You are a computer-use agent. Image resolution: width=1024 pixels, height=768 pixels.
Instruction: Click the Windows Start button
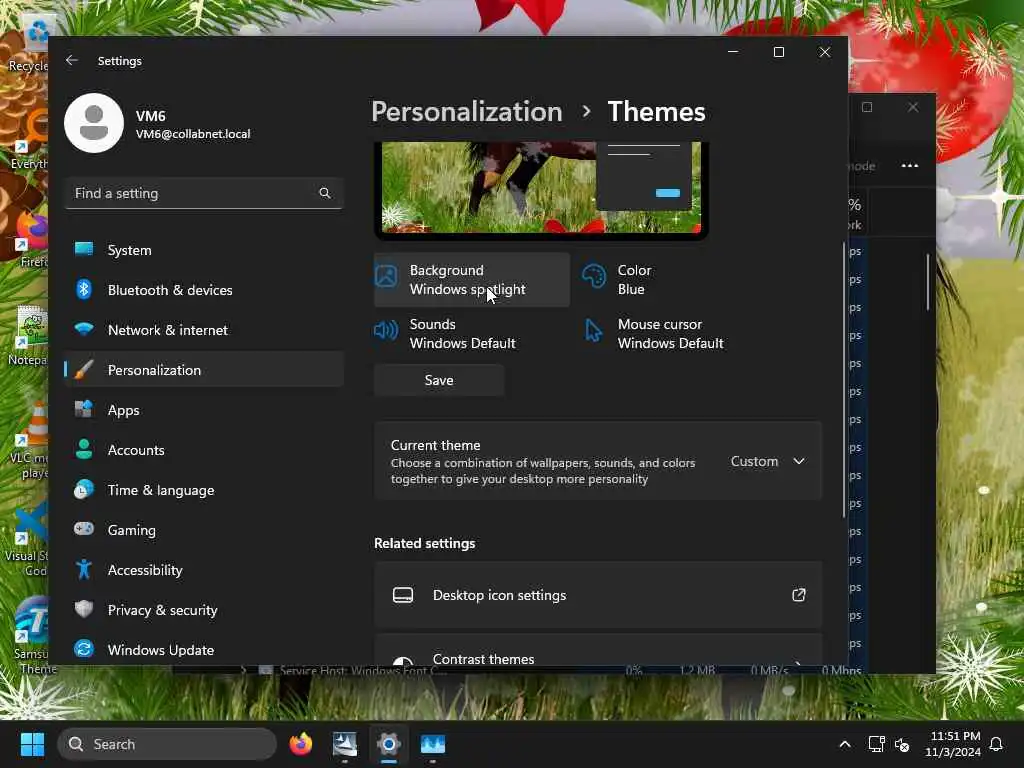[32, 744]
